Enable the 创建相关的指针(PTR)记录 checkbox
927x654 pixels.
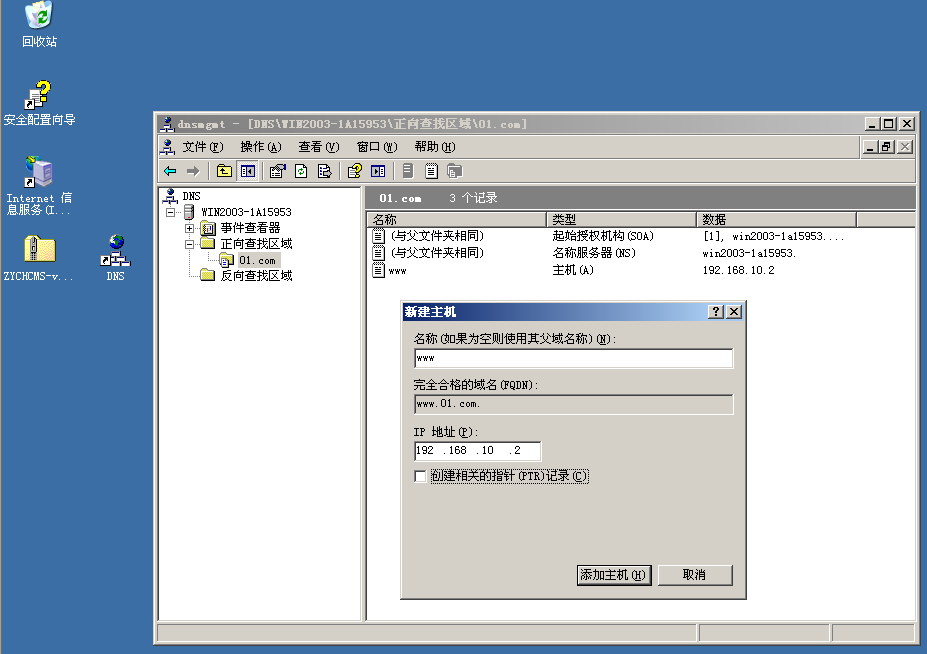[420, 477]
